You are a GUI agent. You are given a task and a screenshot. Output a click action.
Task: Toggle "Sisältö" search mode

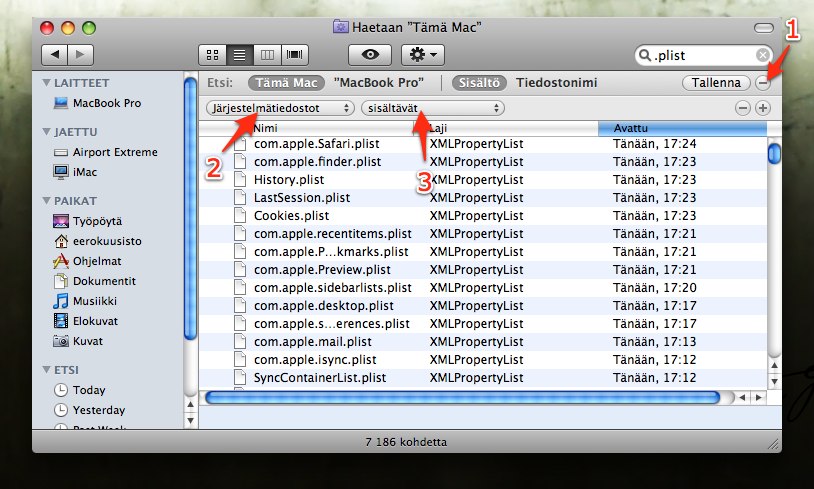click(x=481, y=83)
